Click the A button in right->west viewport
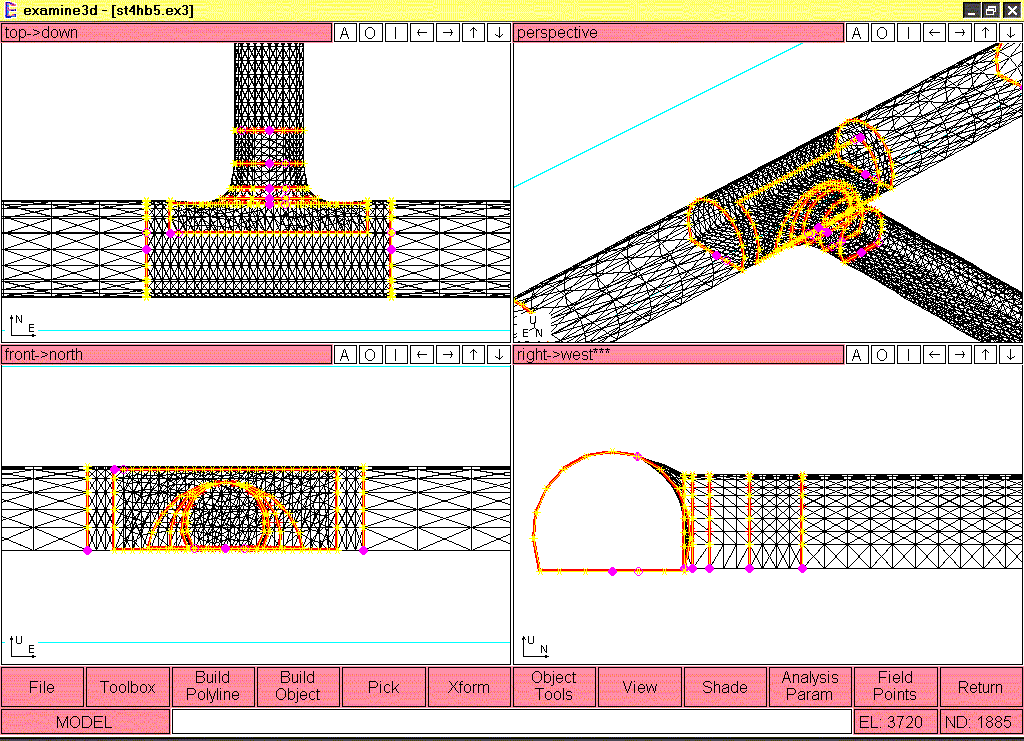Screen dimensions: 1024x741 856,355
